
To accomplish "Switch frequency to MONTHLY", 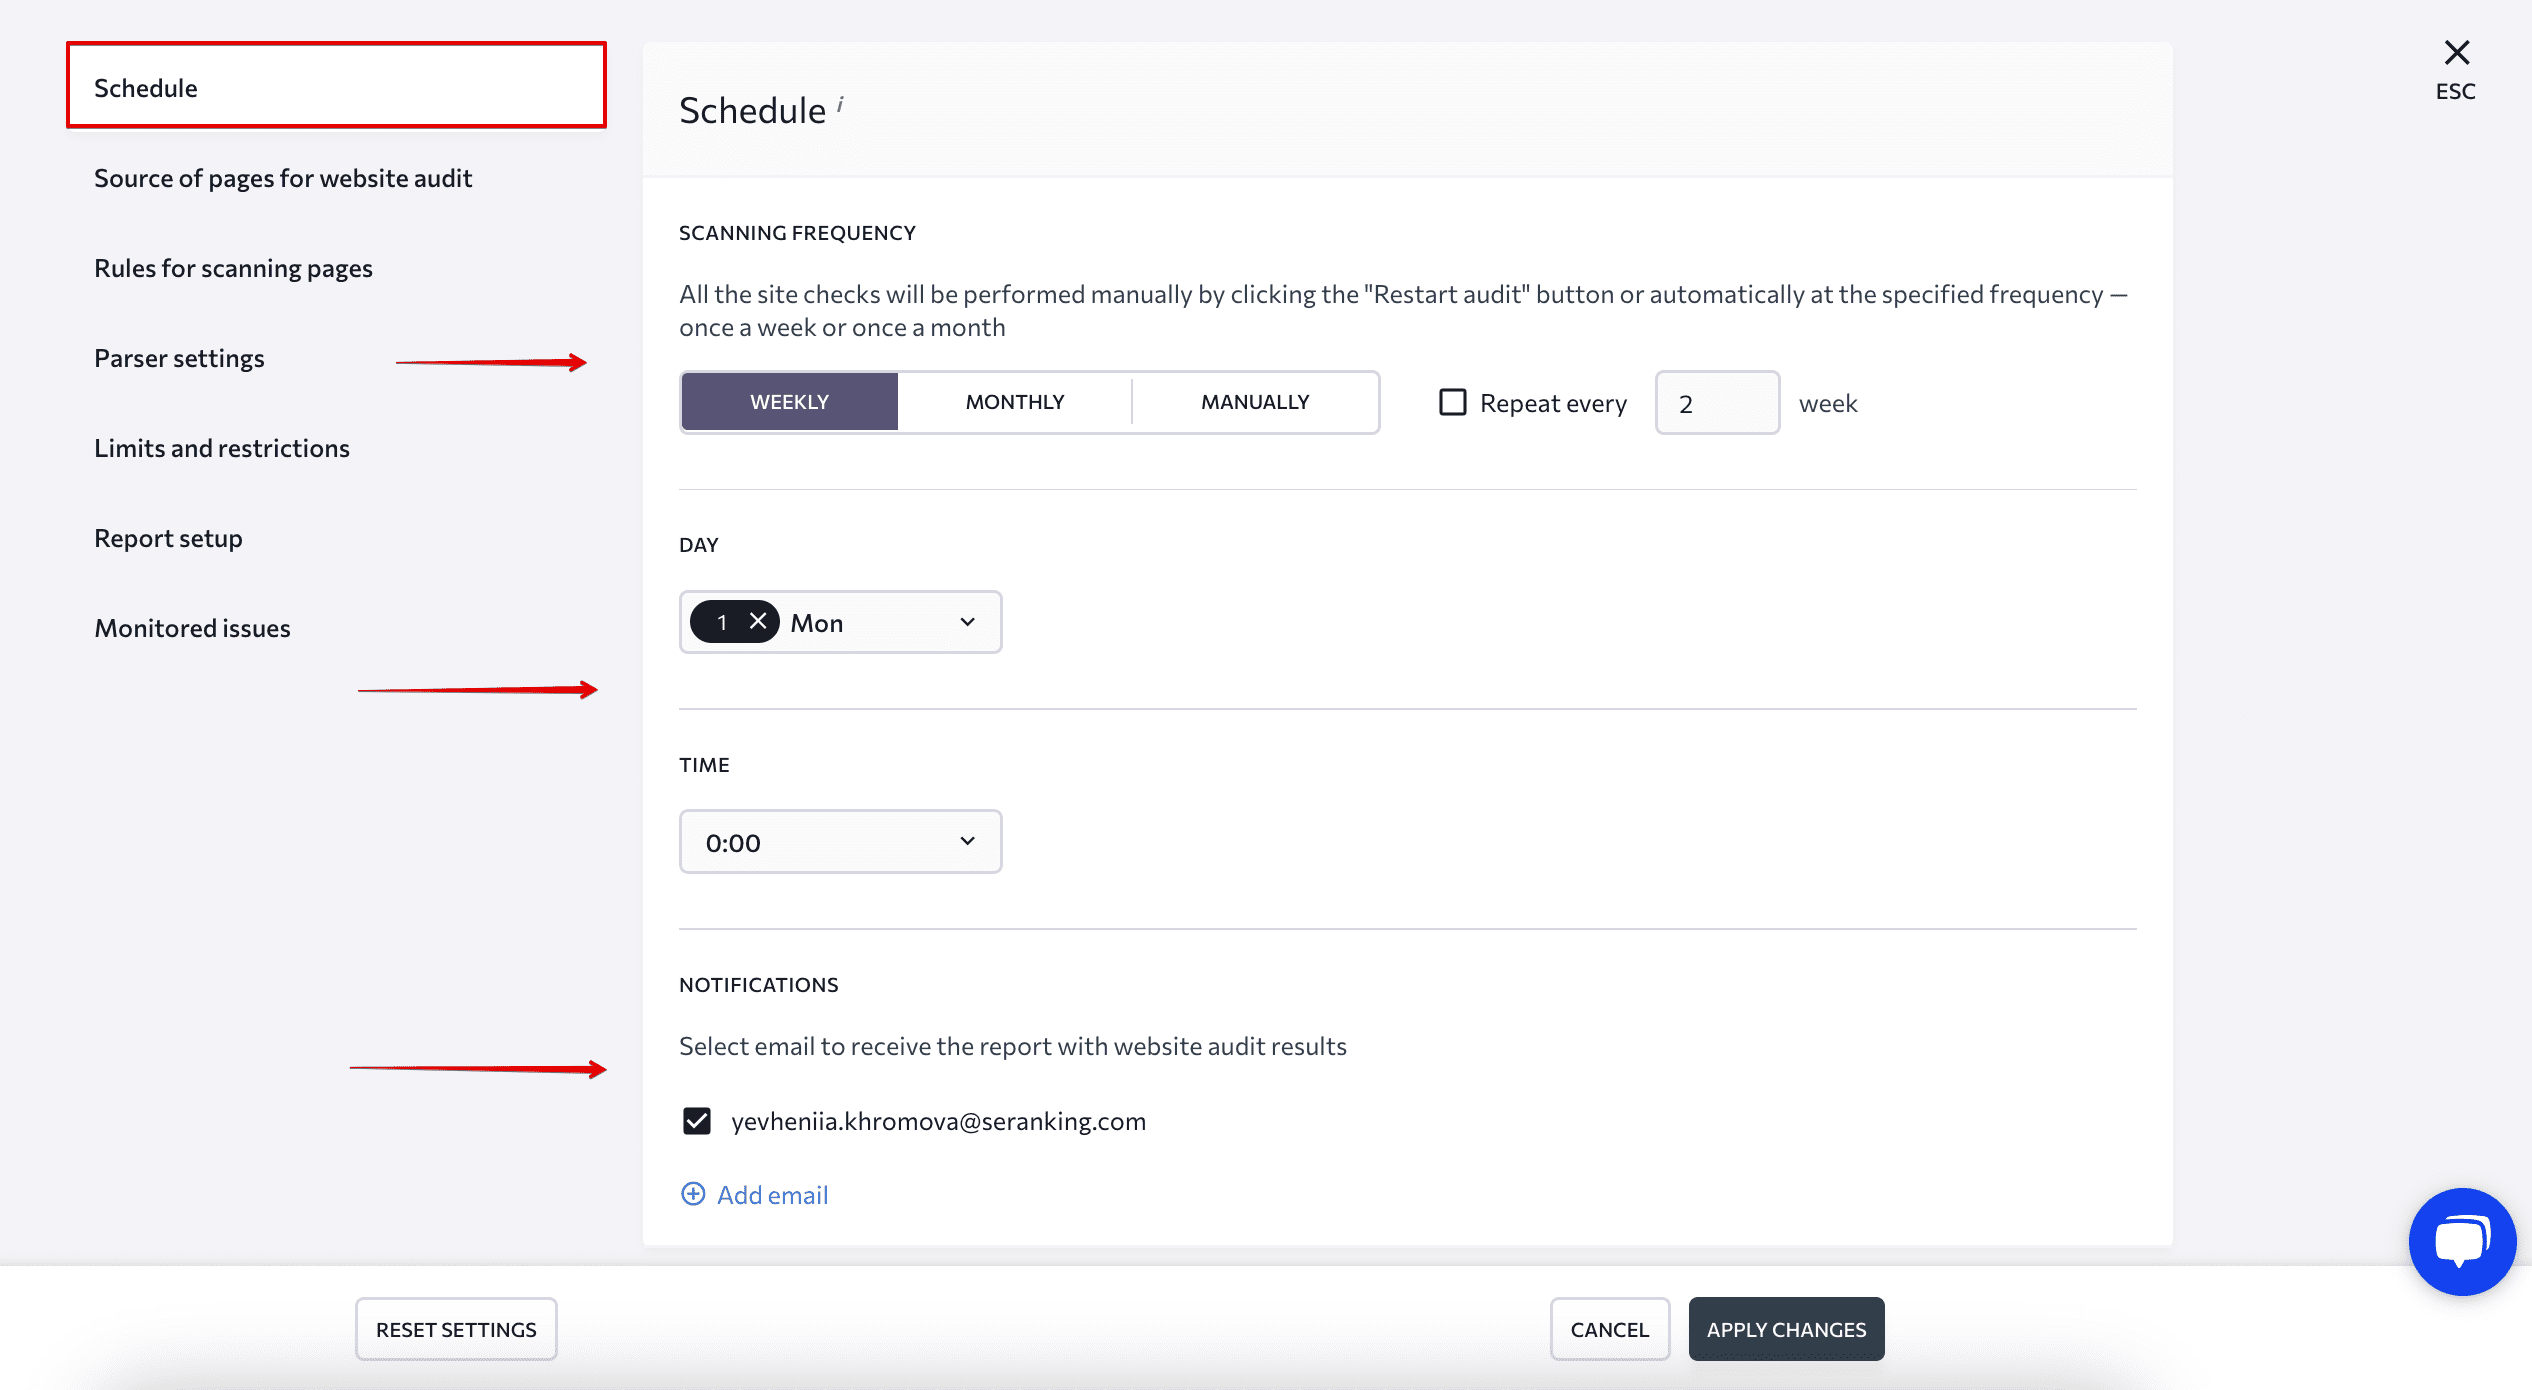I will [1014, 402].
